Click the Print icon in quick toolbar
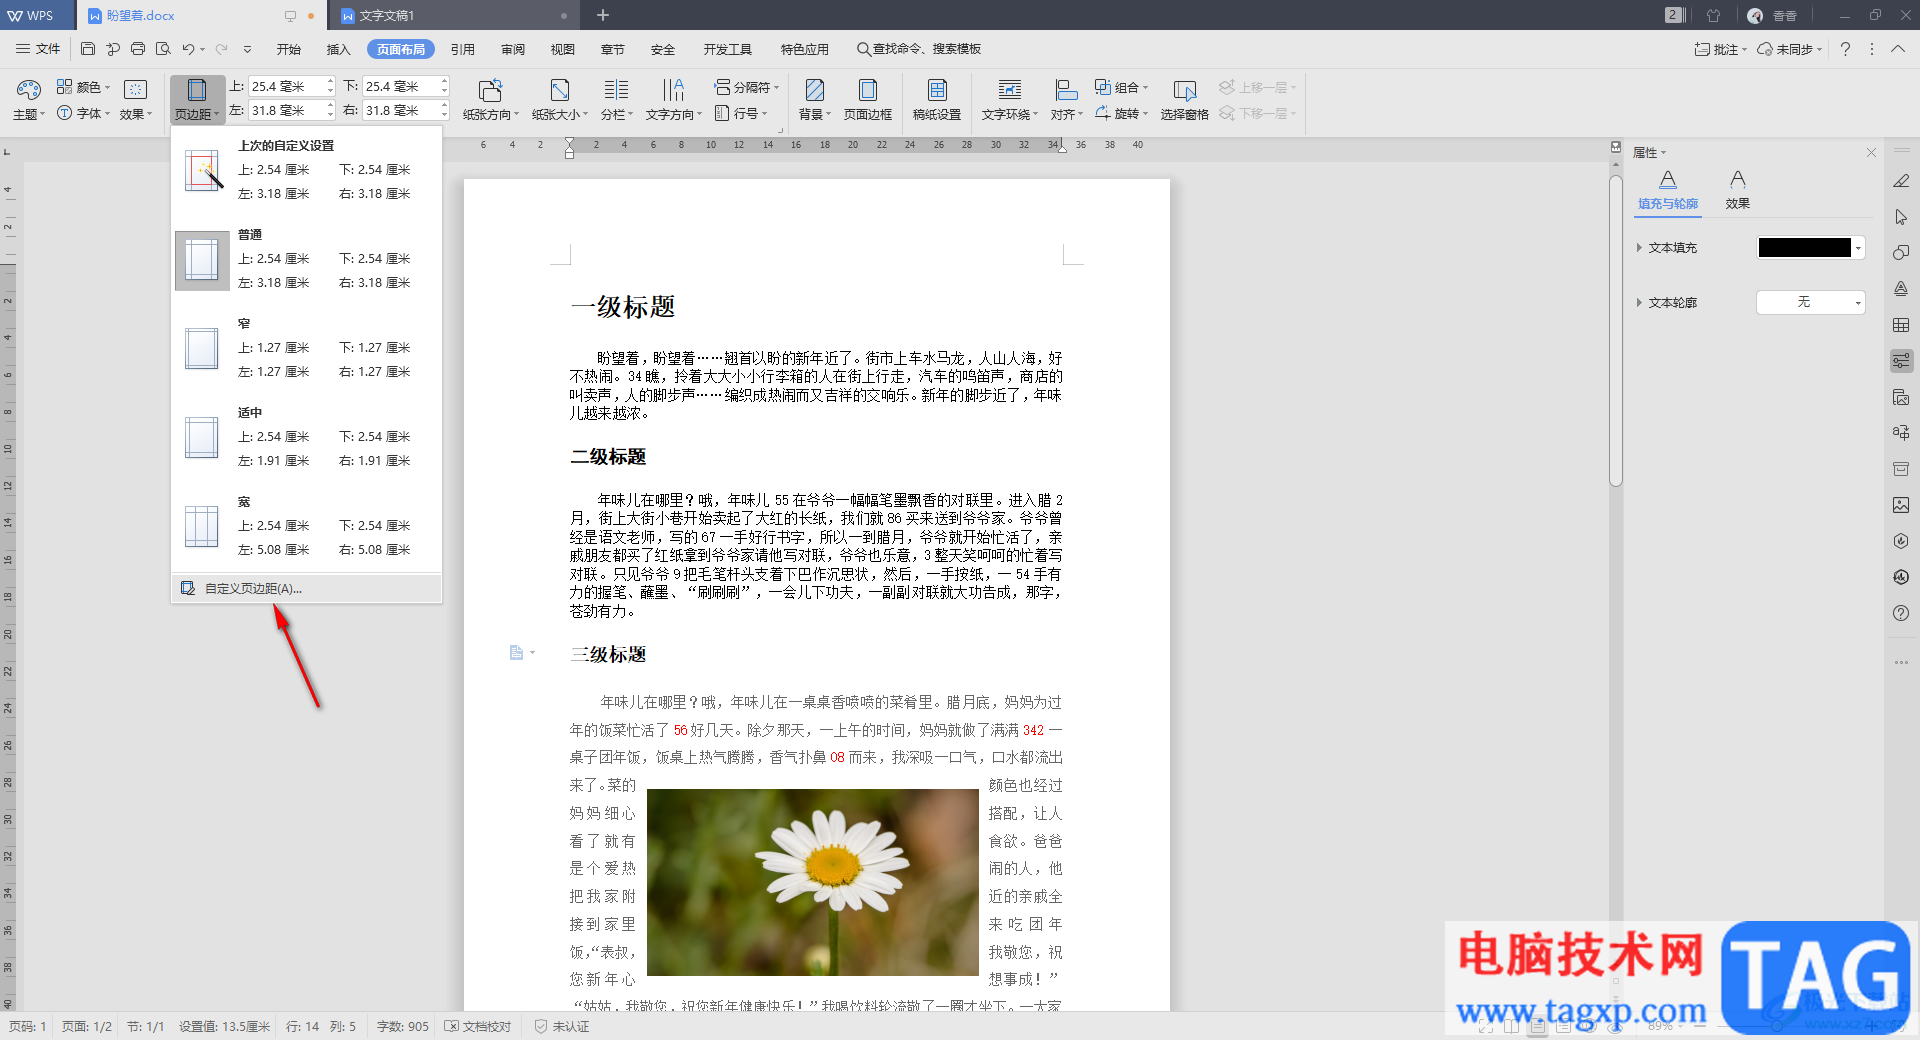Viewport: 1920px width, 1040px height. tap(138, 49)
